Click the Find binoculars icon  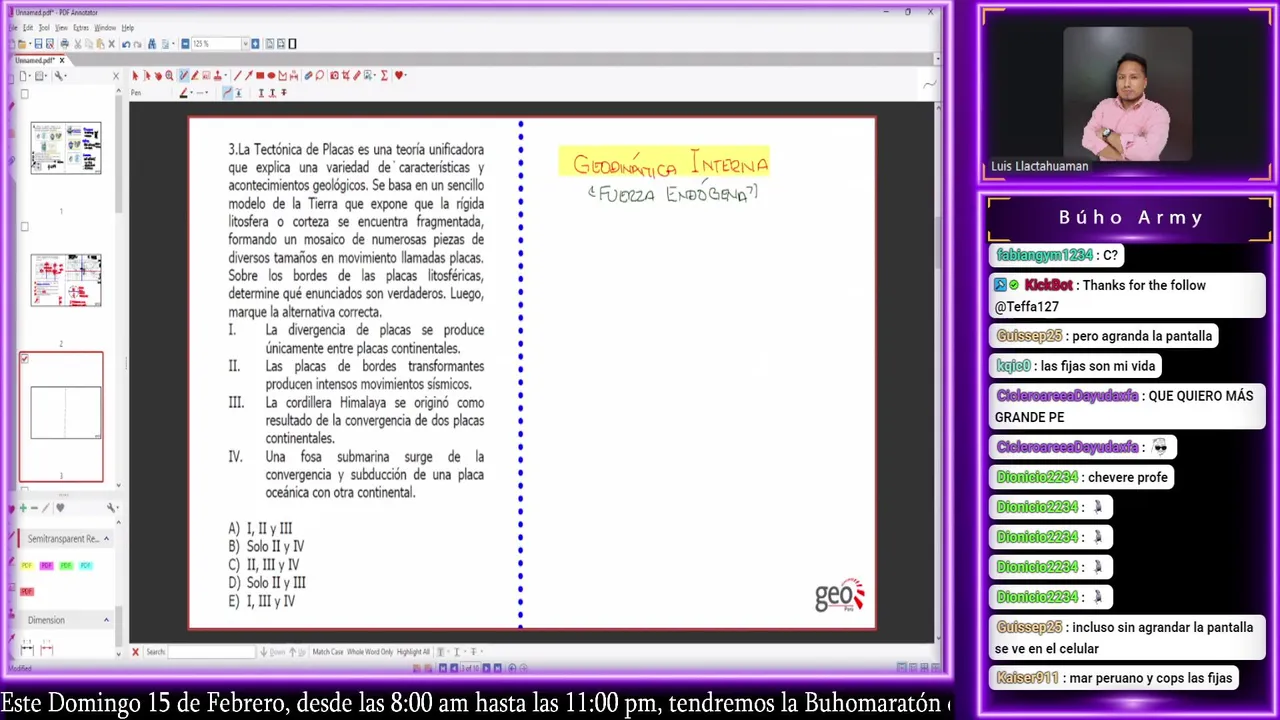[x=152, y=44]
